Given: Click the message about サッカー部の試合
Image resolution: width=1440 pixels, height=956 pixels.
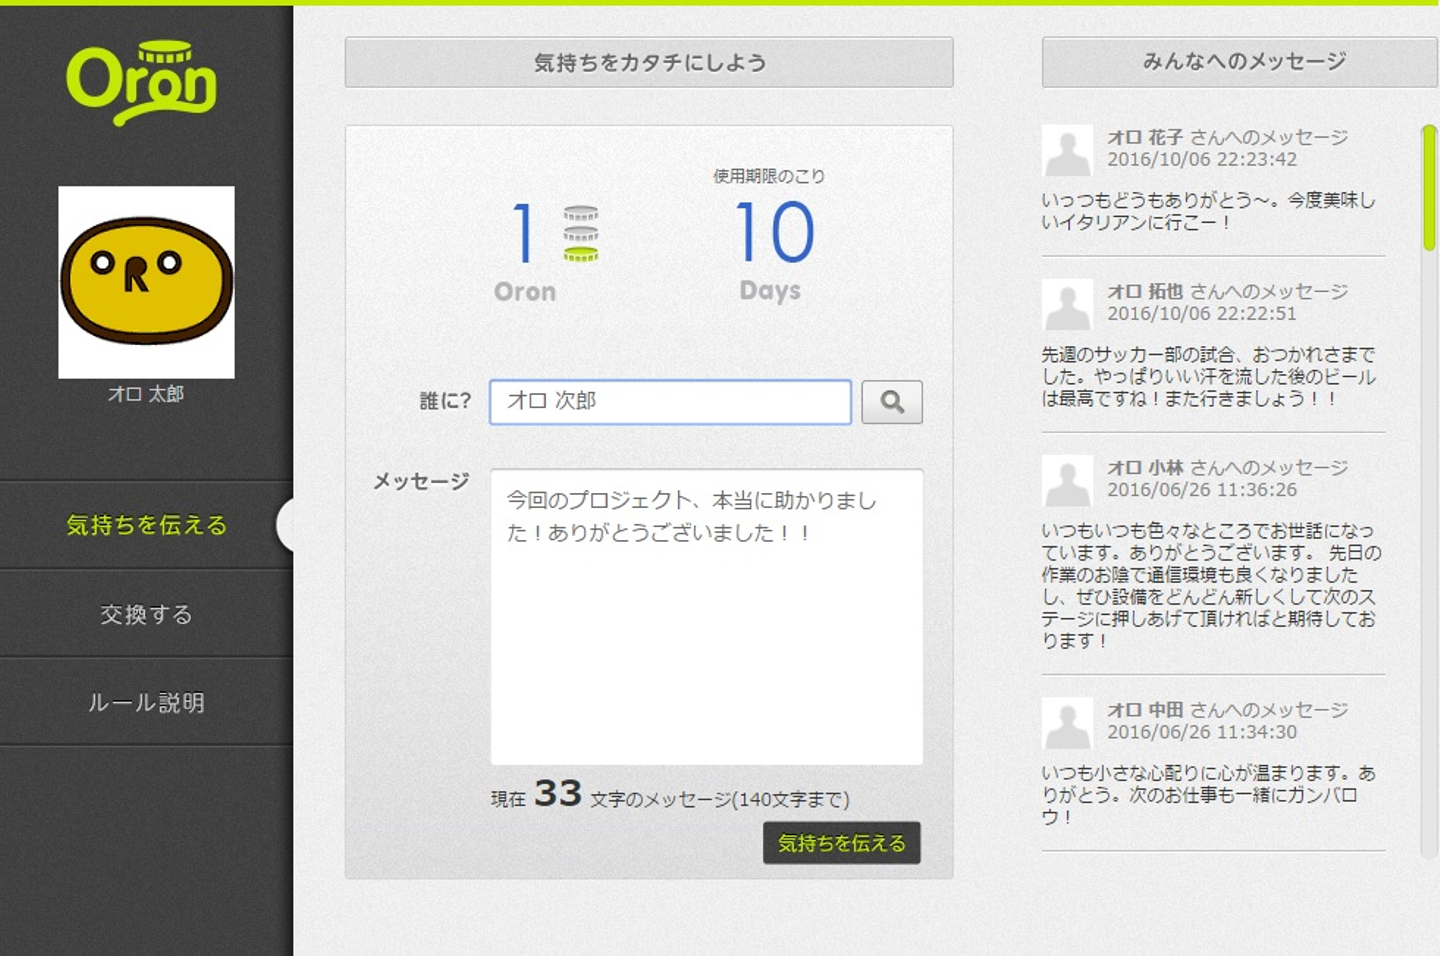Looking at the screenshot, I should pos(1209,376).
